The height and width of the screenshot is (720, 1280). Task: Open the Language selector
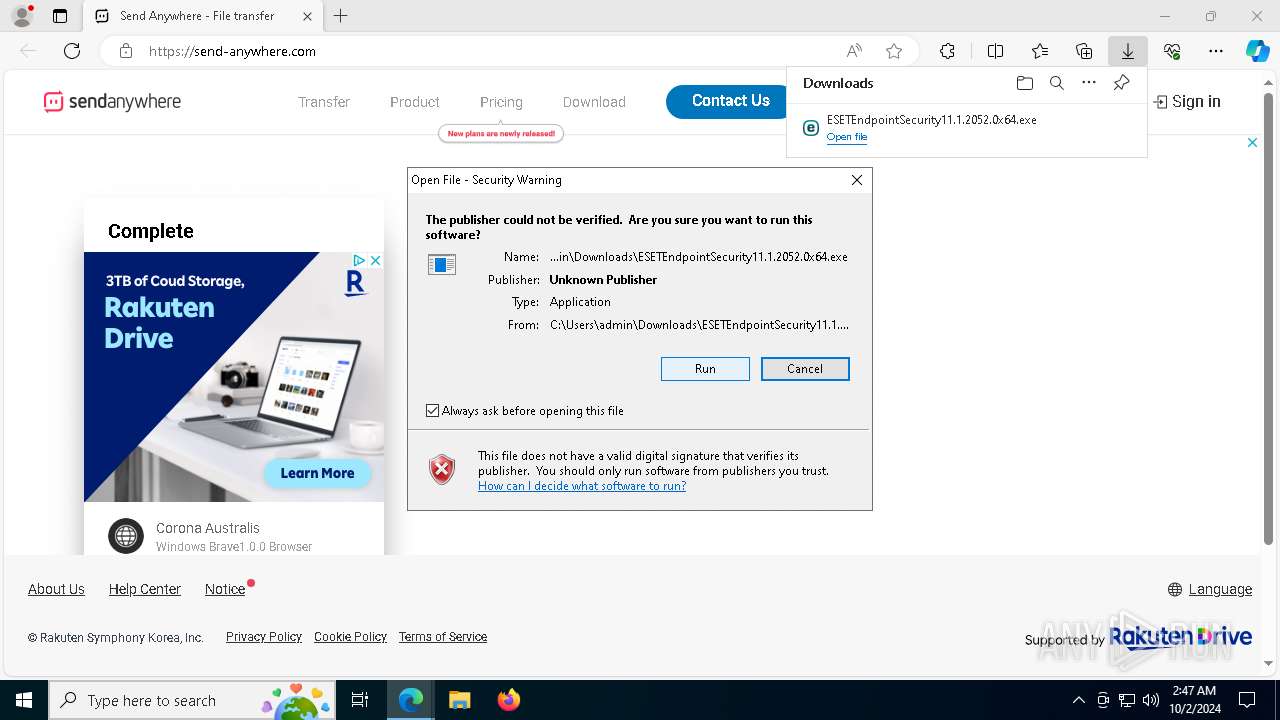[x=1210, y=589]
